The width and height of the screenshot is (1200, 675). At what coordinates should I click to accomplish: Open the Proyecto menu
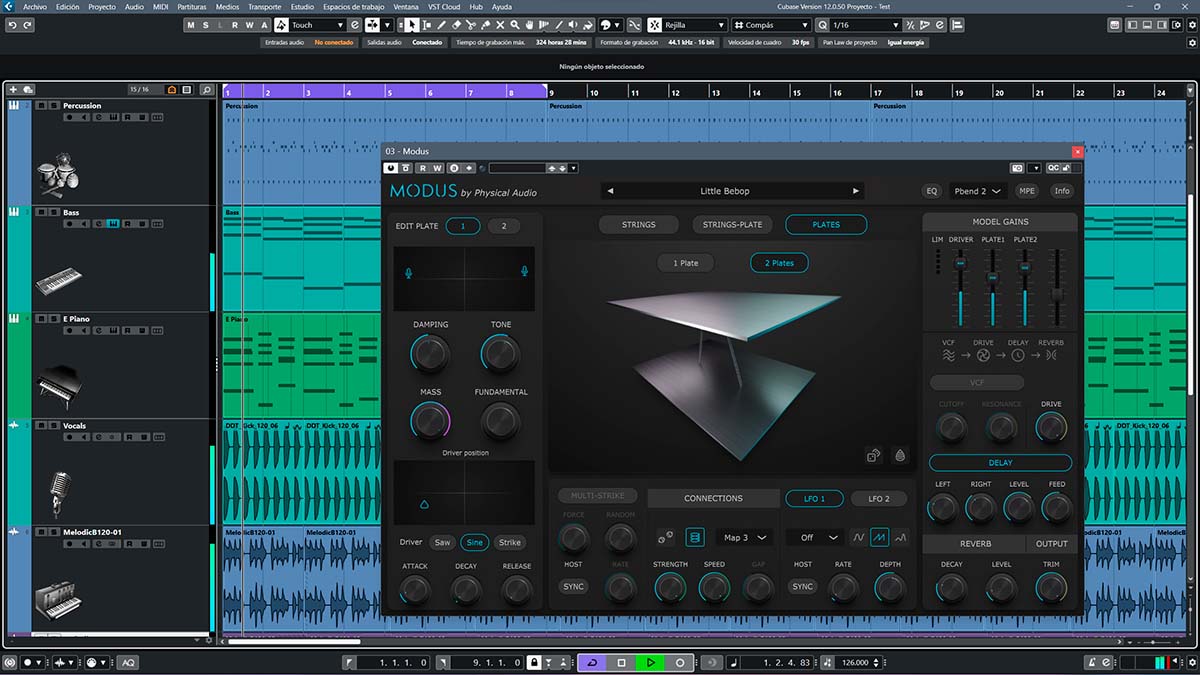(x=101, y=6)
